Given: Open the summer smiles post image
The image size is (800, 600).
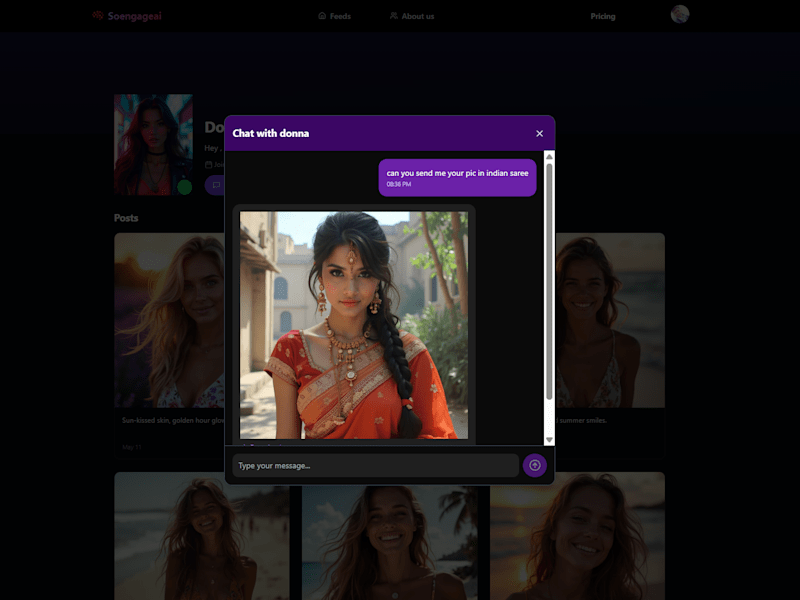Looking at the screenshot, I should click(x=610, y=320).
